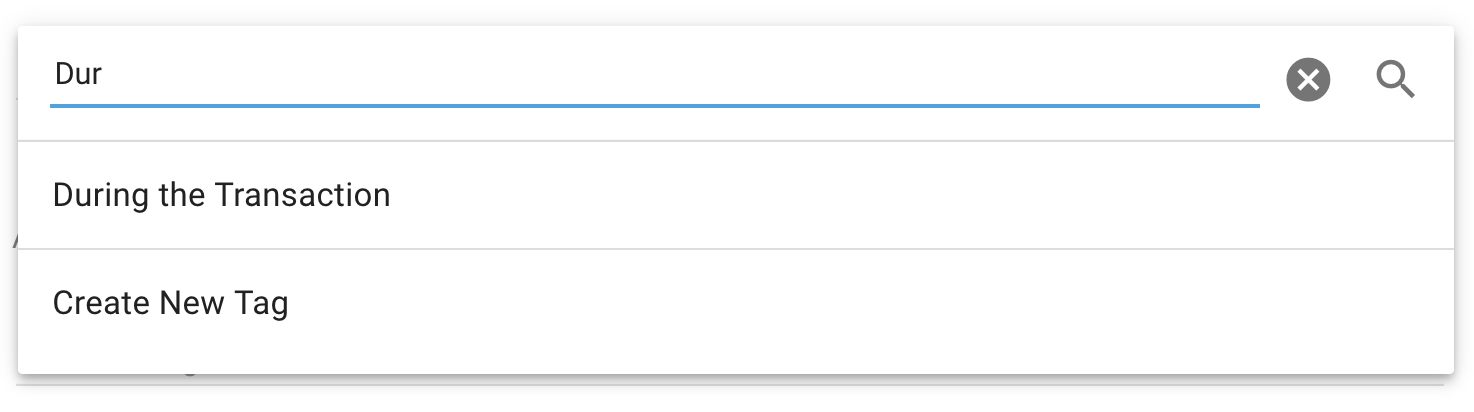Run the tag search with the magnifier
Viewport: 1474px width, 412px height.
(1395, 79)
